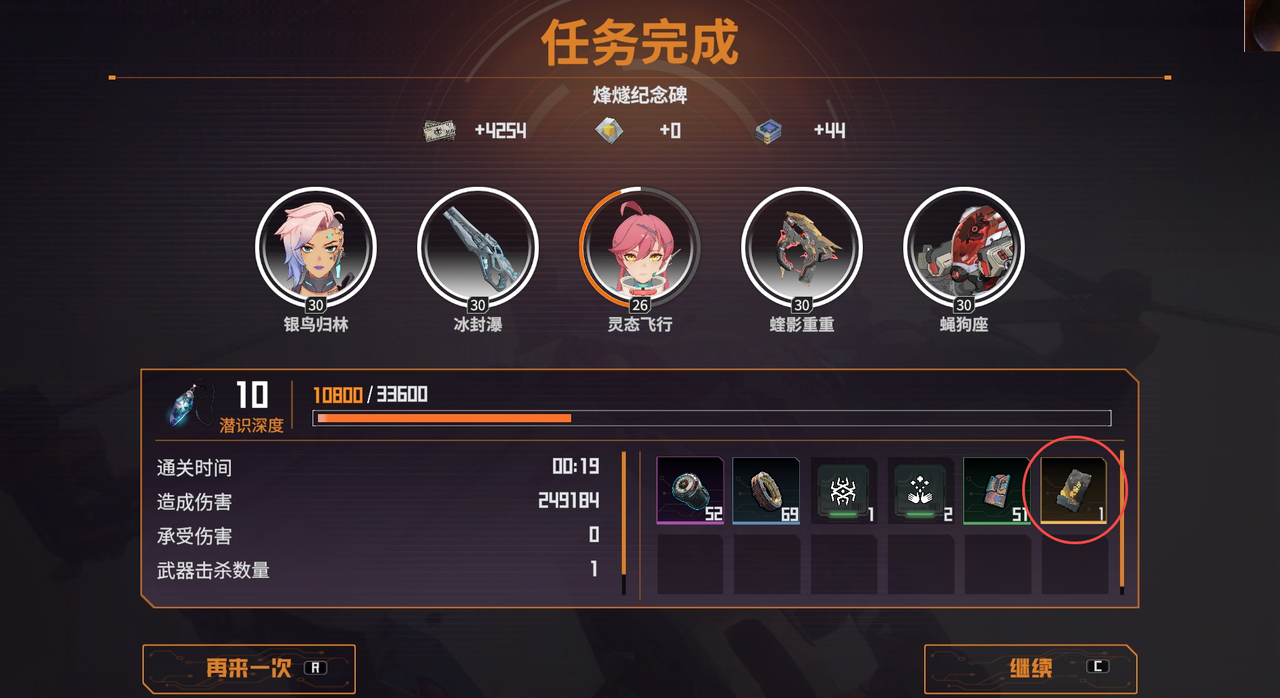The height and width of the screenshot is (698, 1280).
Task: Click the 造成伤害 stat row
Action: pyautogui.click(x=378, y=502)
